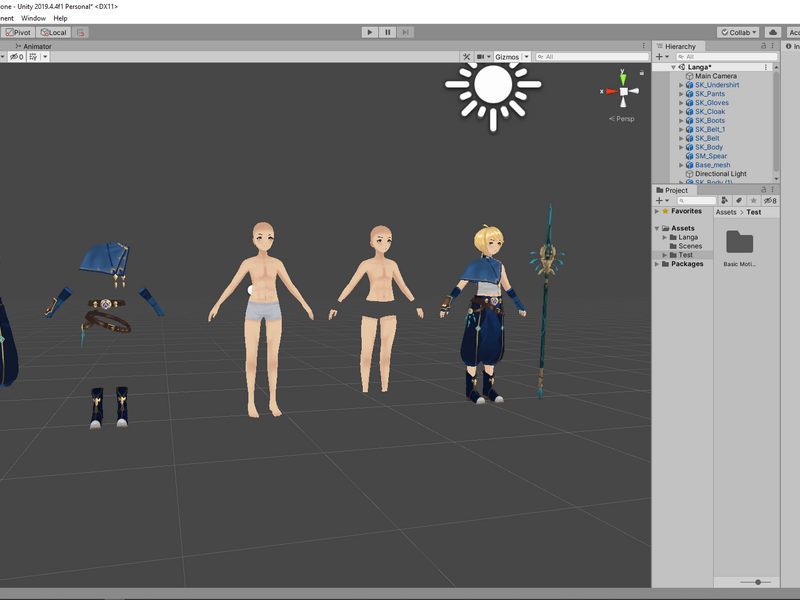Open the Scene camera settings icon
The height and width of the screenshot is (600, 800).
pos(480,57)
